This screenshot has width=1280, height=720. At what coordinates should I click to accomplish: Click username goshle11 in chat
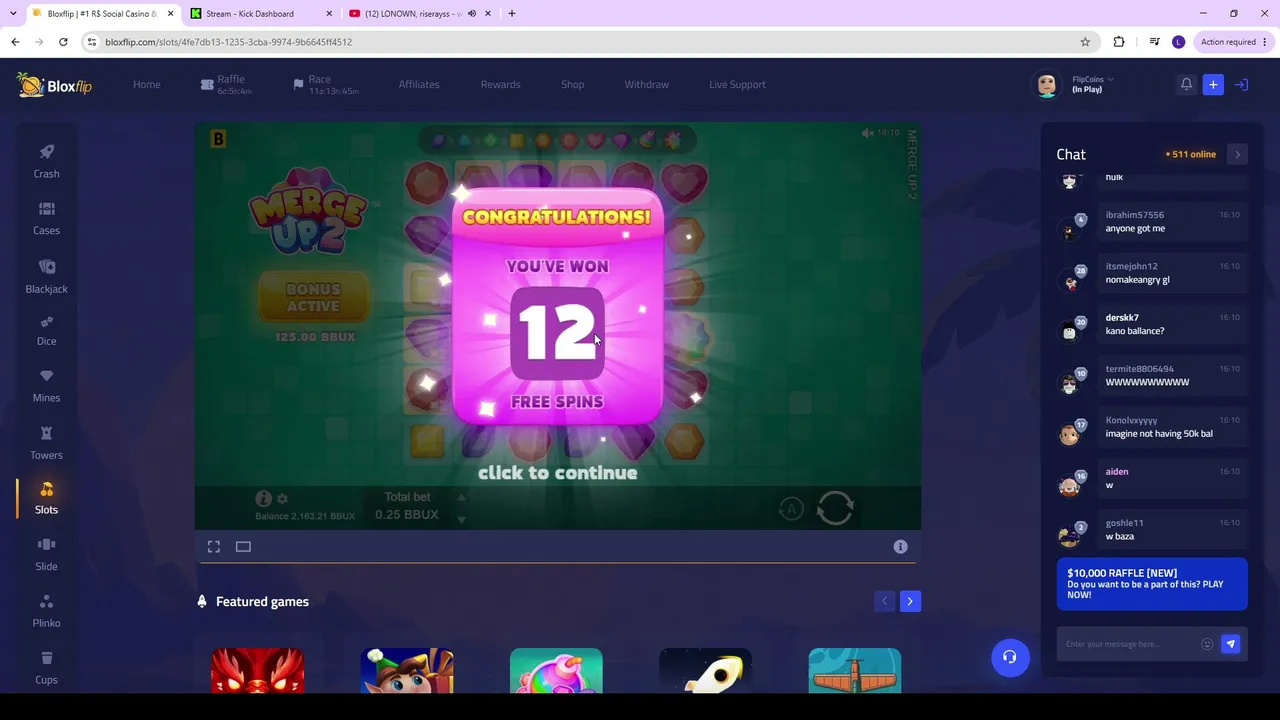pyautogui.click(x=1124, y=523)
